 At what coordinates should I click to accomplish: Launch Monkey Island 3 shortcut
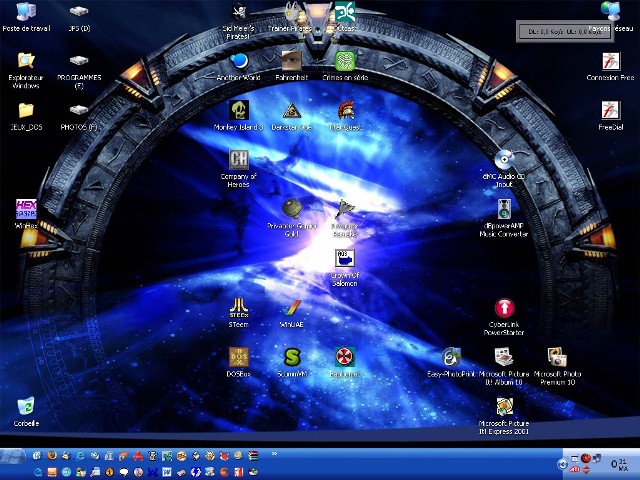[x=239, y=116]
